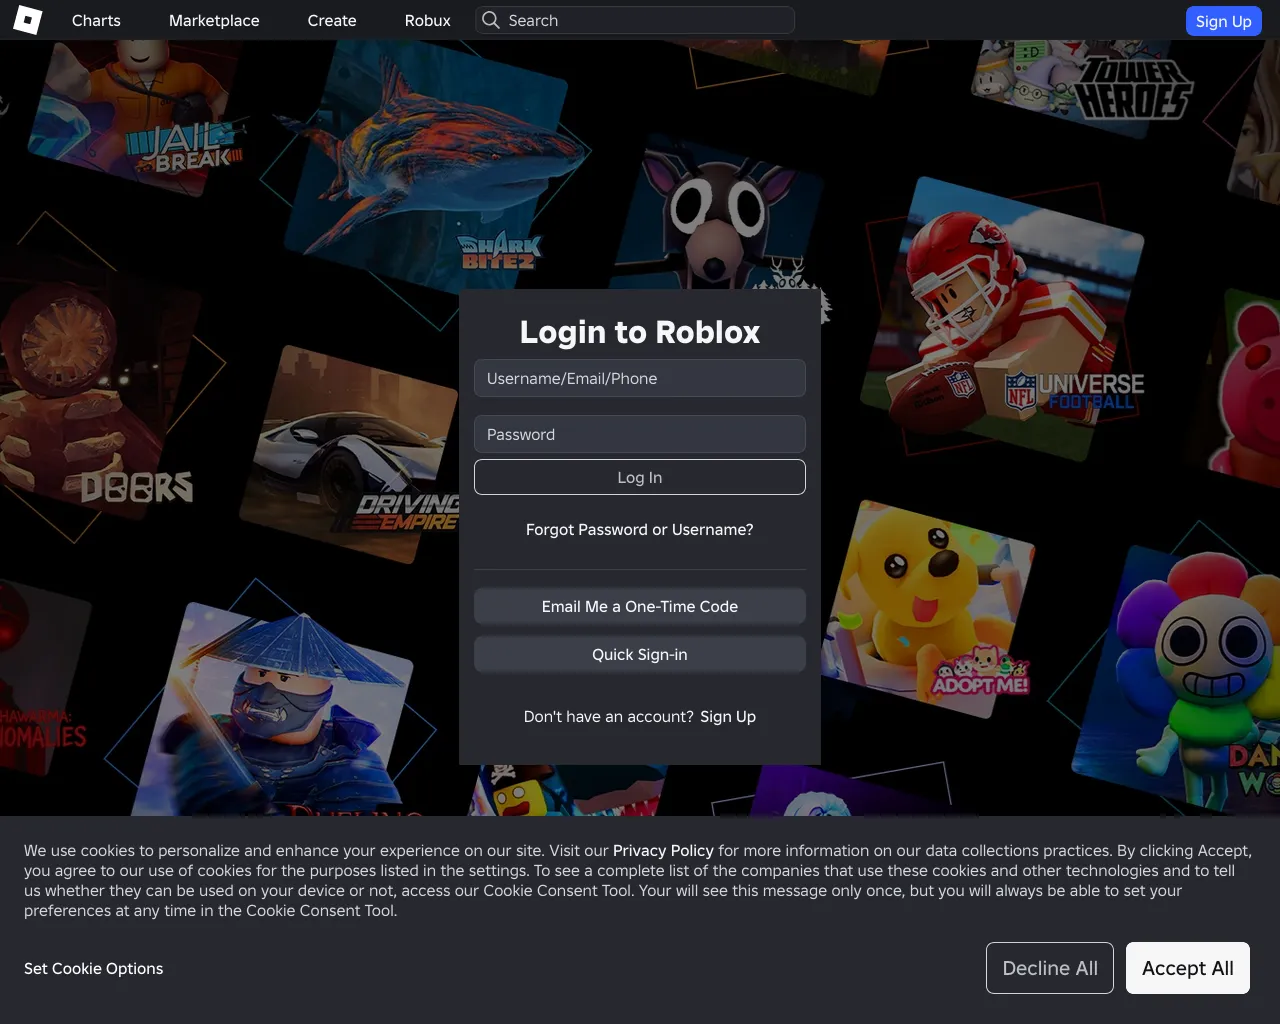
Task: Open the Create menu item
Action: 332,20
